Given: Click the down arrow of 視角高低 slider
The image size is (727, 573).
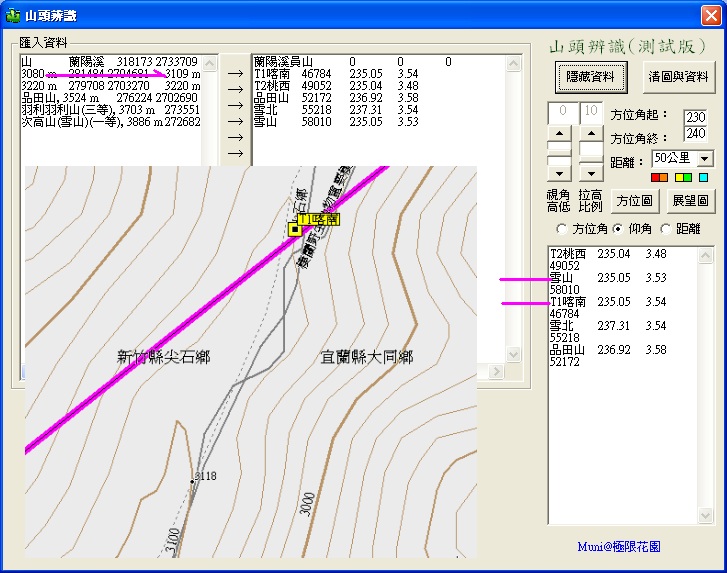Looking at the screenshot, I should tap(560, 174).
